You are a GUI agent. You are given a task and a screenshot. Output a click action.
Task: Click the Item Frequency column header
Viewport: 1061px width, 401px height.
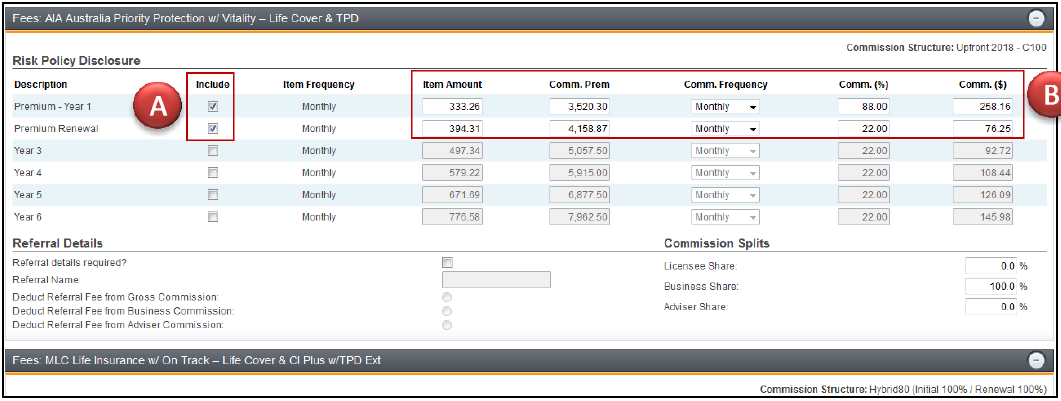pyautogui.click(x=318, y=85)
